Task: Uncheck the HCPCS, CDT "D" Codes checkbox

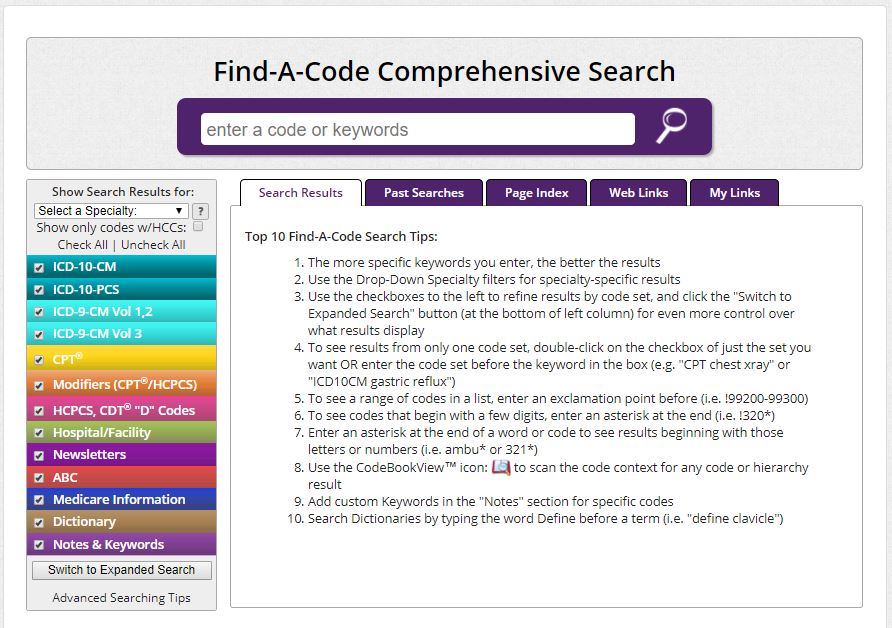Action: click(39, 411)
